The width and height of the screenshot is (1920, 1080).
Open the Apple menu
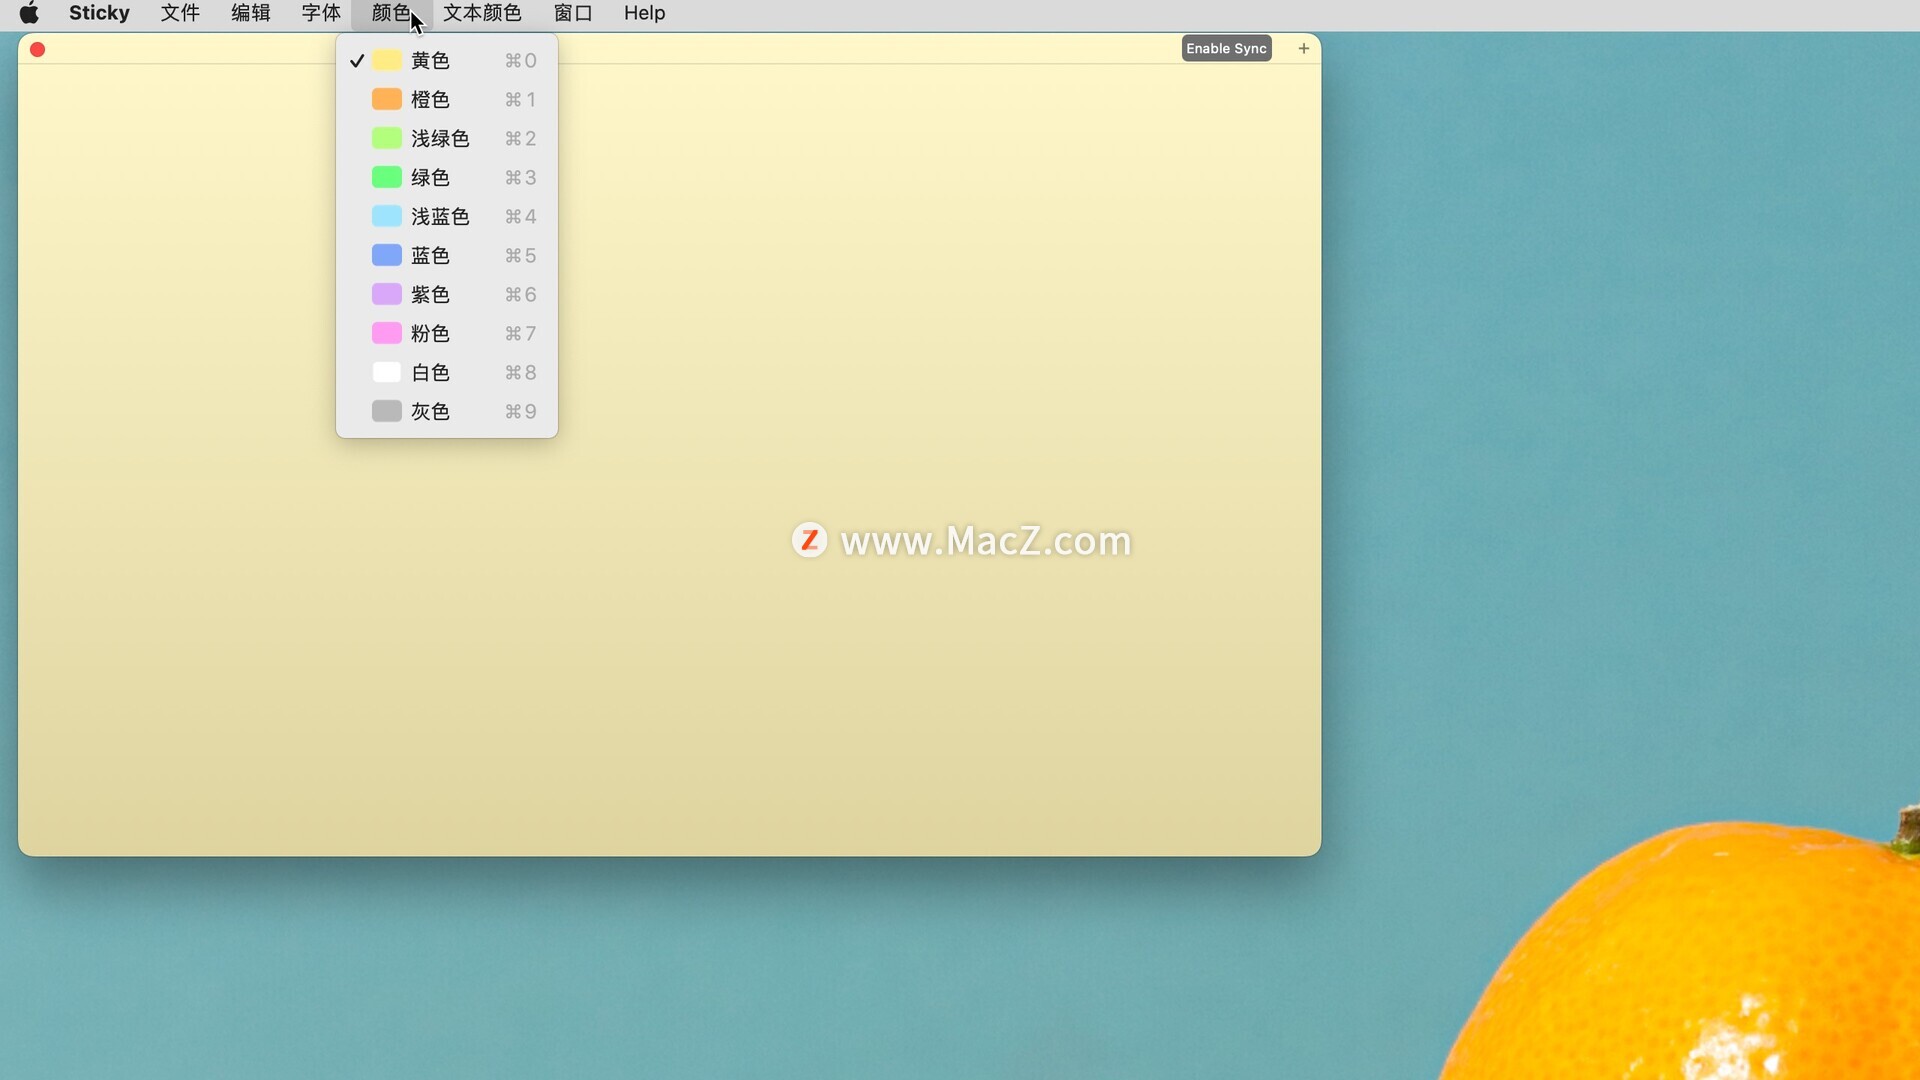[x=29, y=13]
